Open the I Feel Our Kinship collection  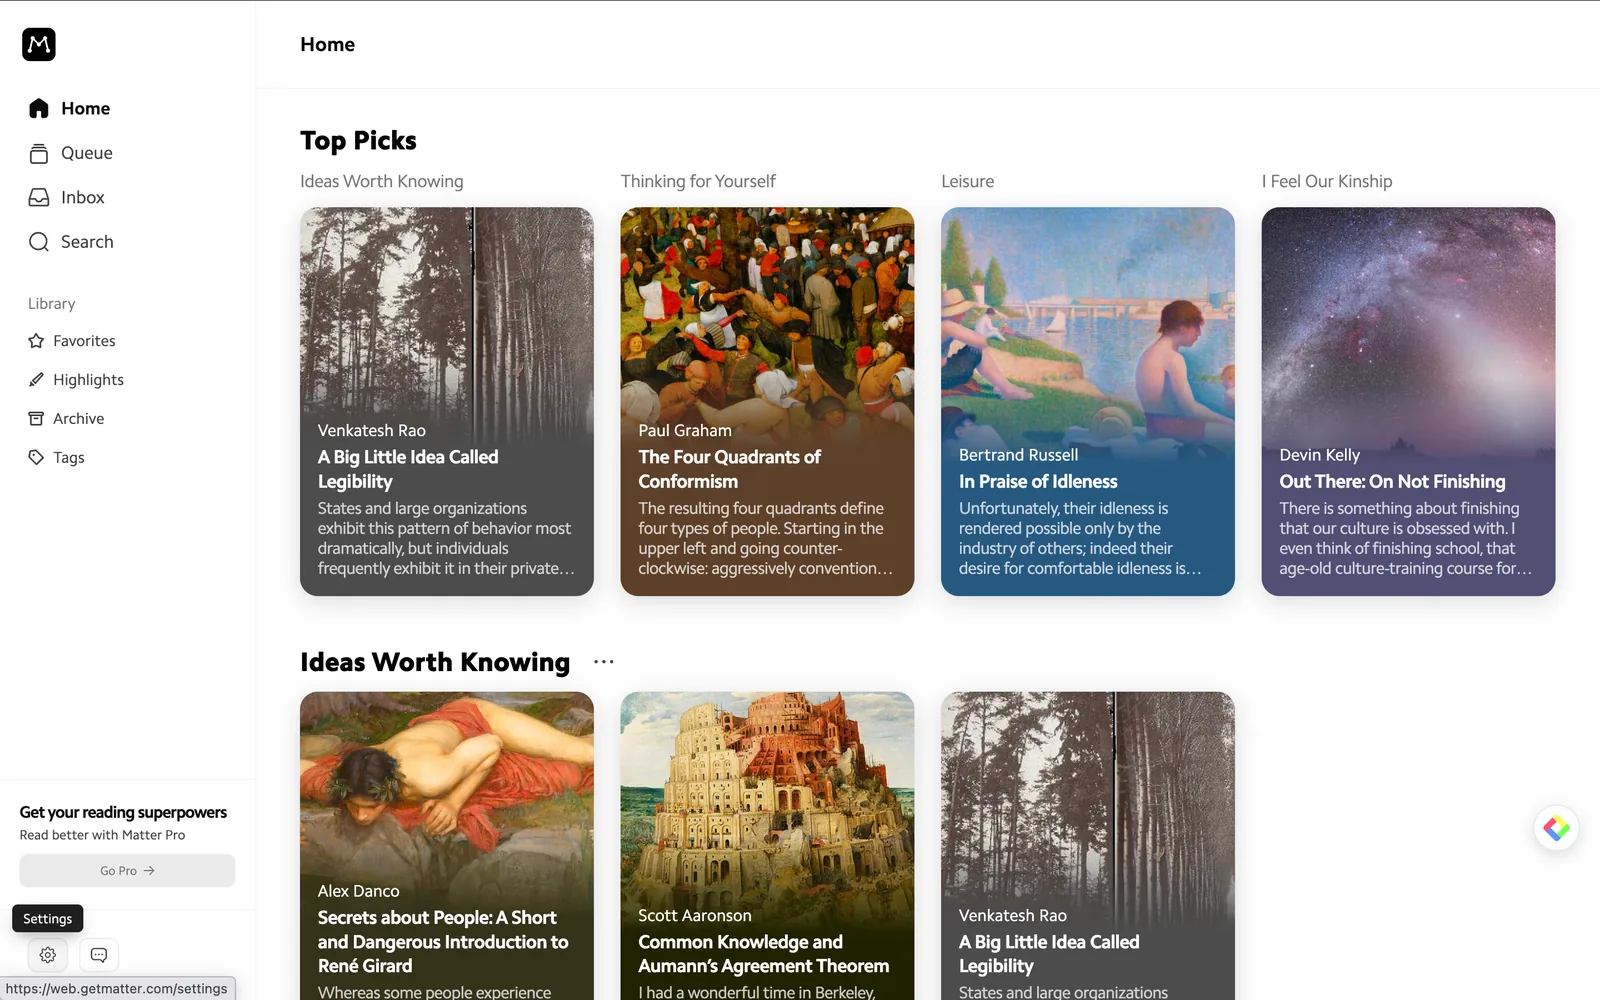[1327, 181]
